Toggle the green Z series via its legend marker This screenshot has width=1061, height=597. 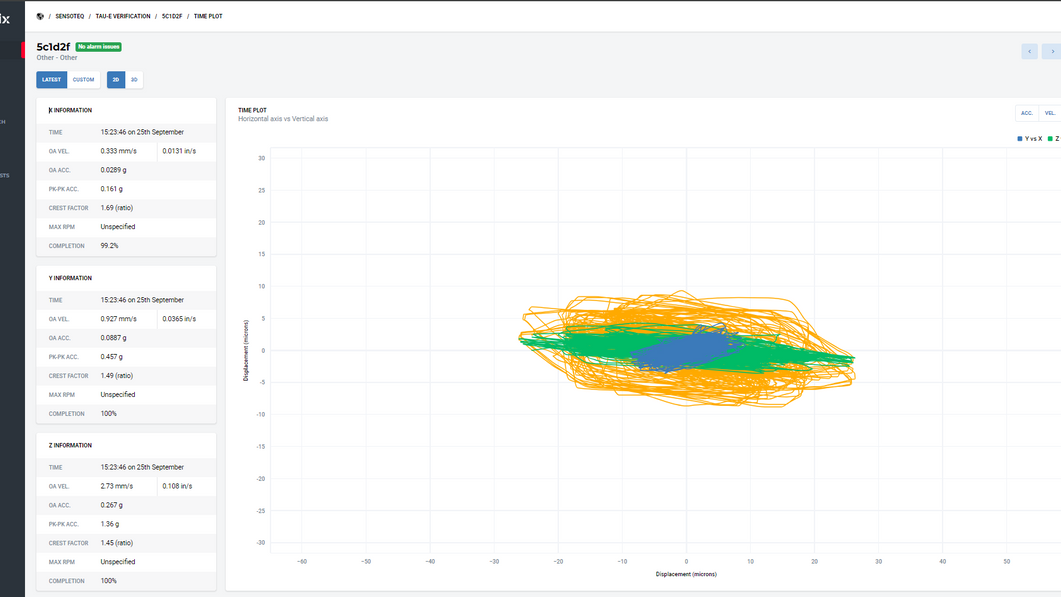point(1049,138)
